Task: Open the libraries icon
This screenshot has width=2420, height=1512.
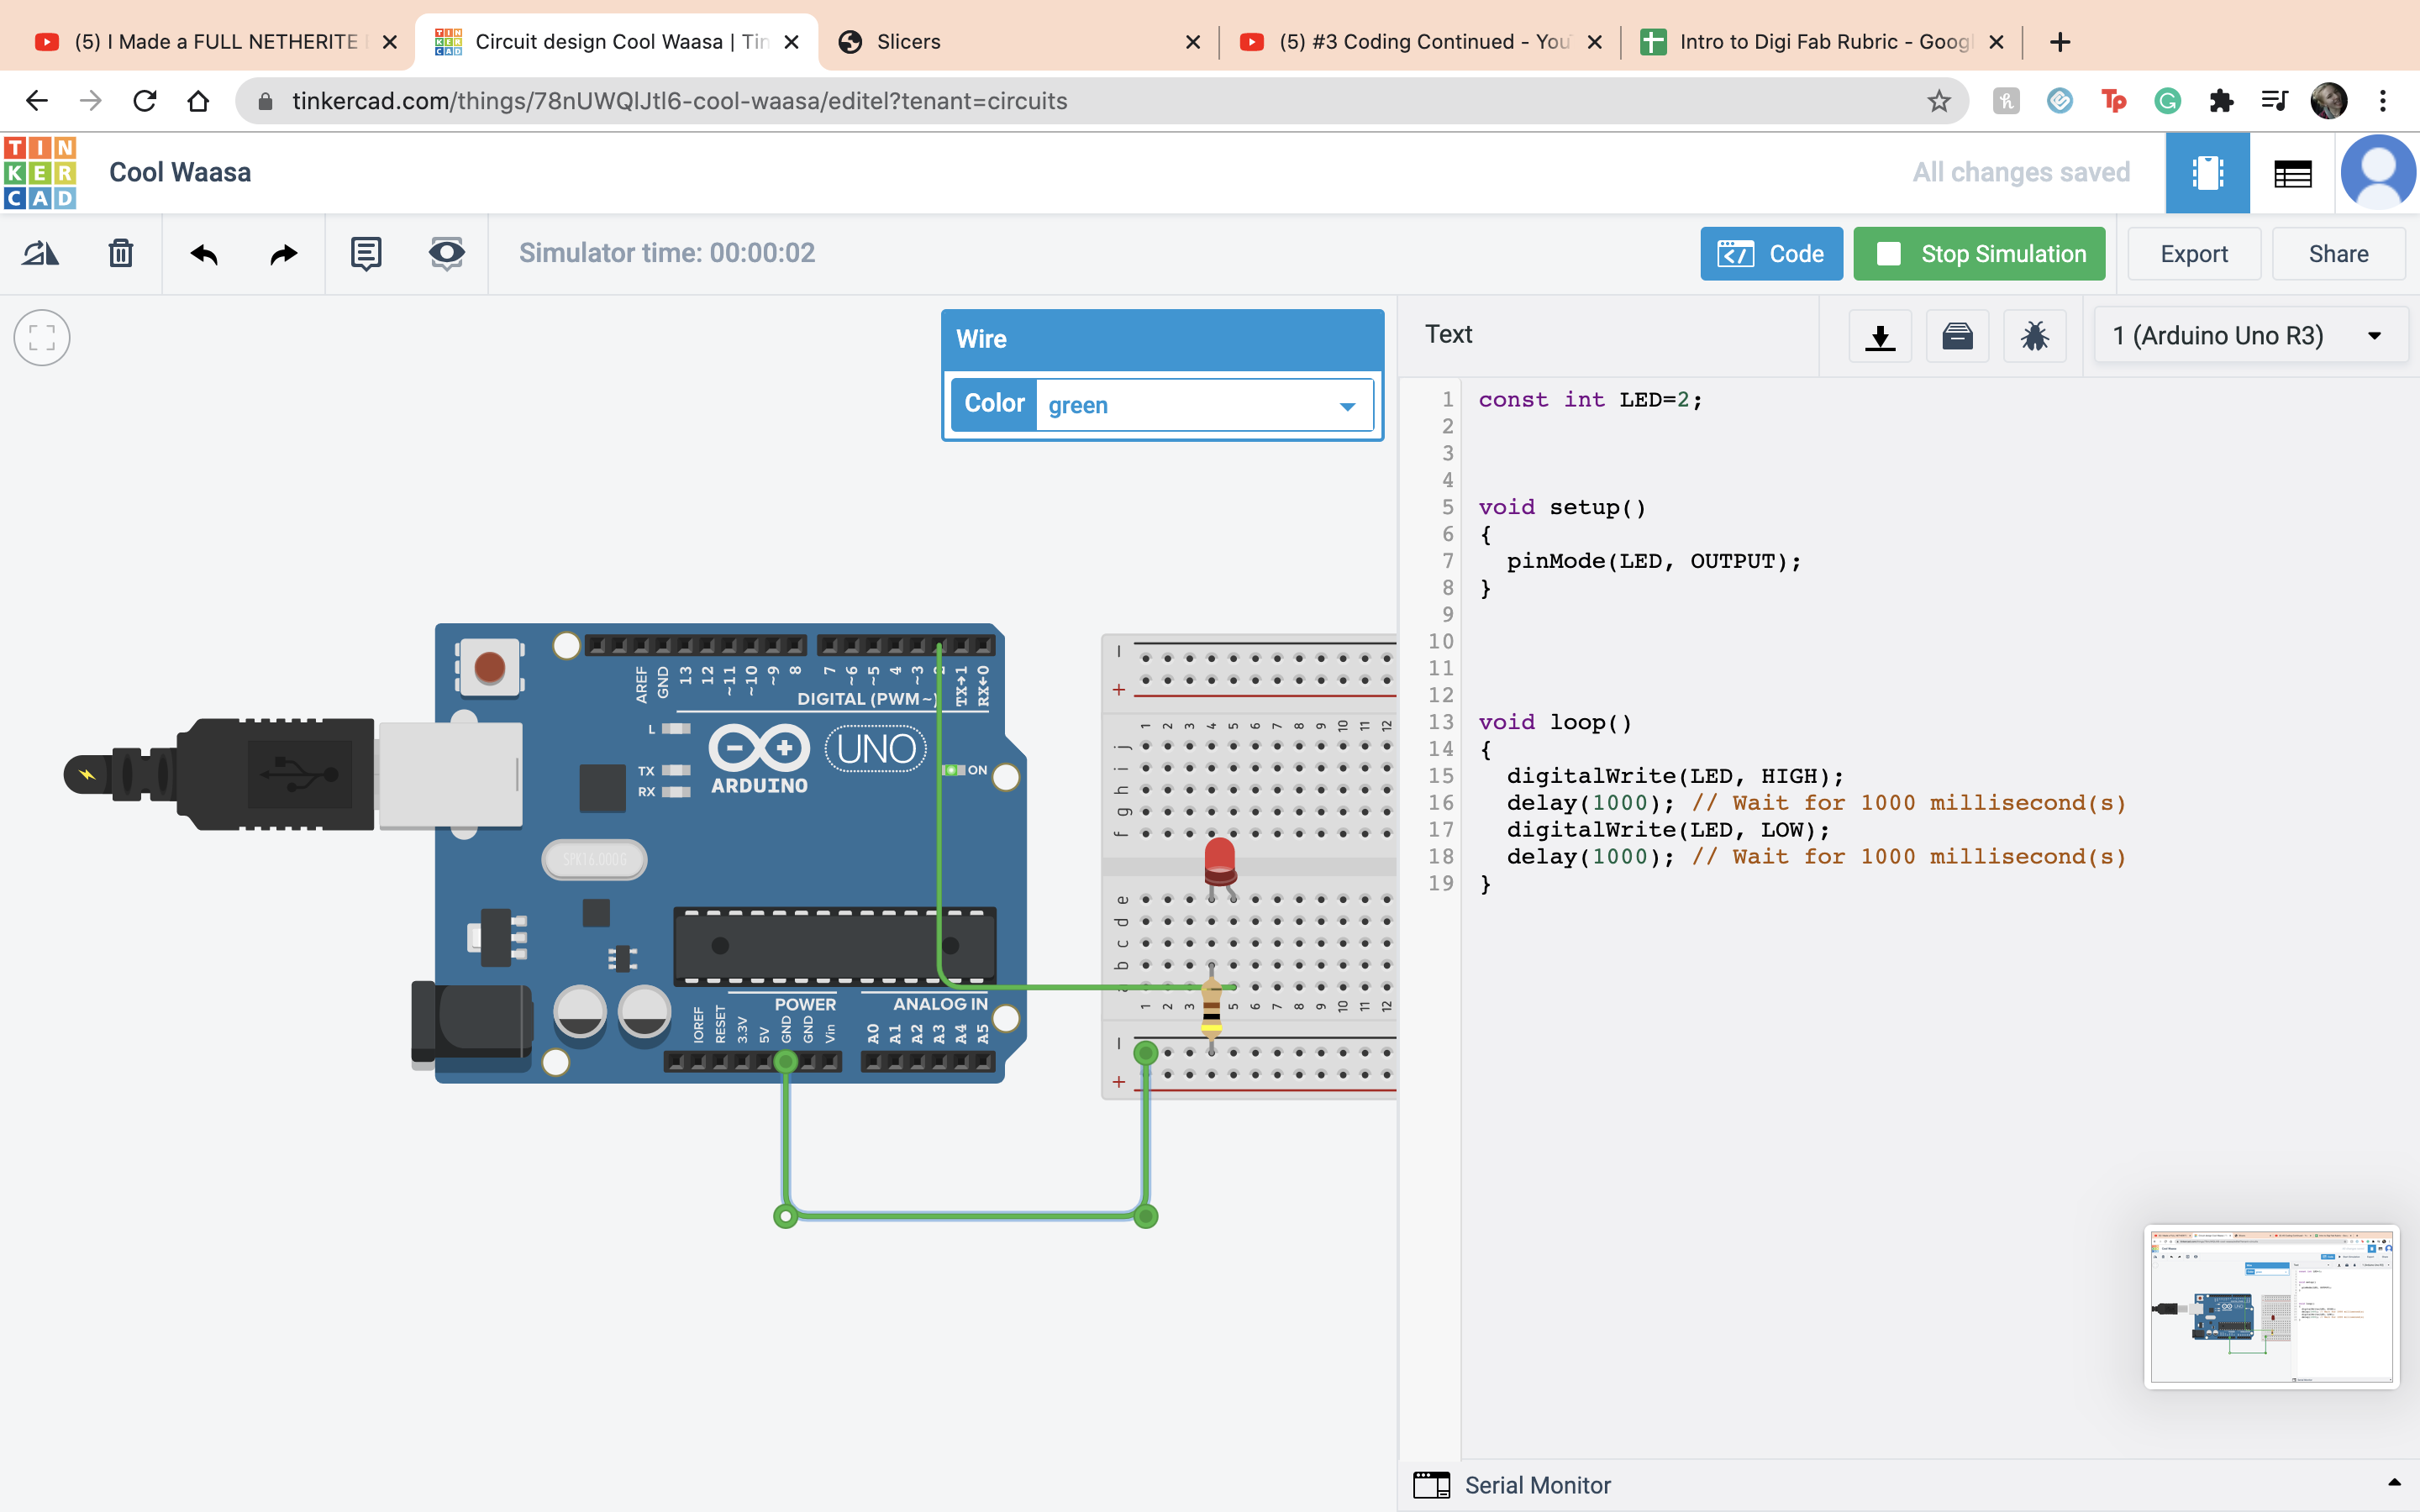Action: point(1957,336)
